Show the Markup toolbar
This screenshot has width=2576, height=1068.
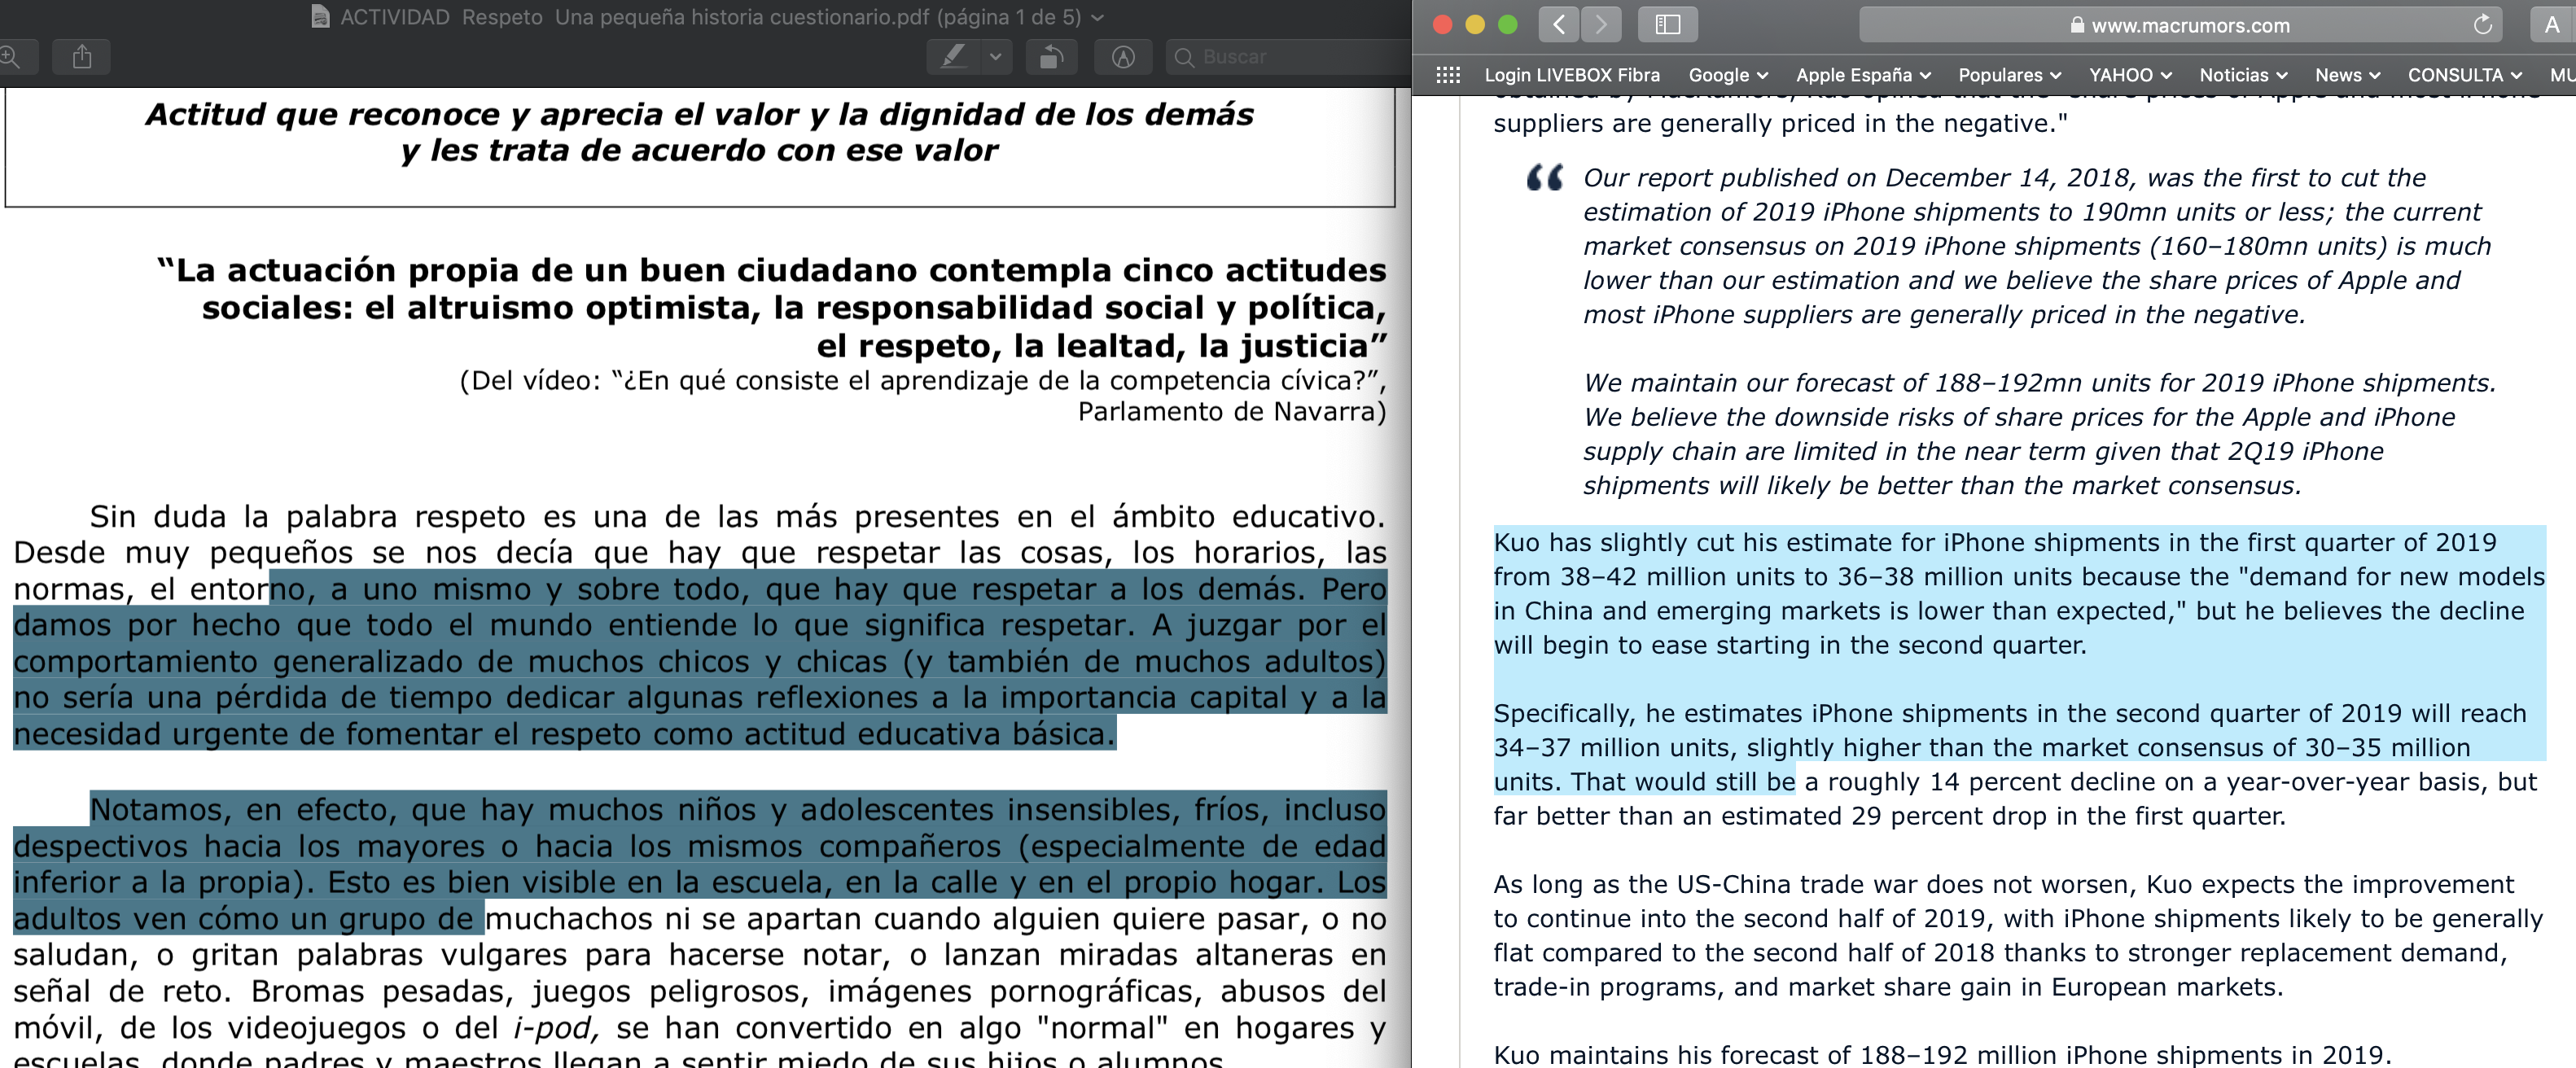tap(1123, 57)
